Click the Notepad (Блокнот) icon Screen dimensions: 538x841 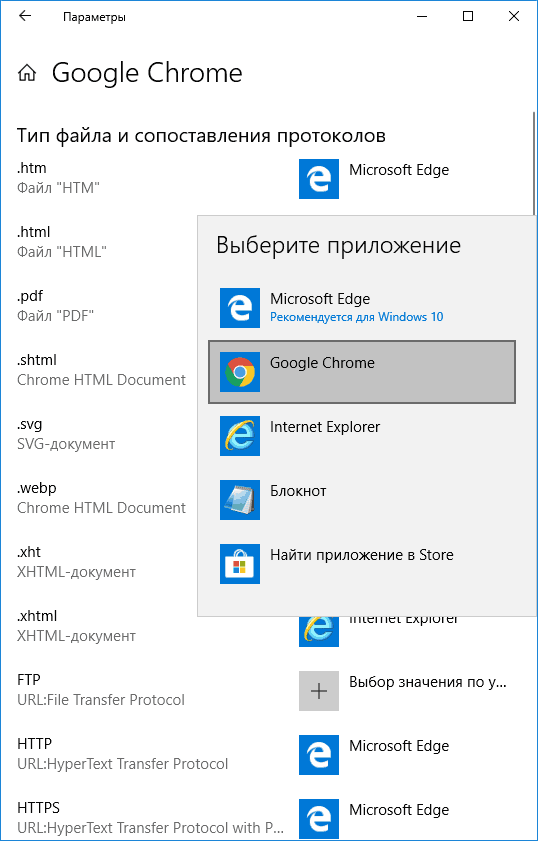pos(240,500)
